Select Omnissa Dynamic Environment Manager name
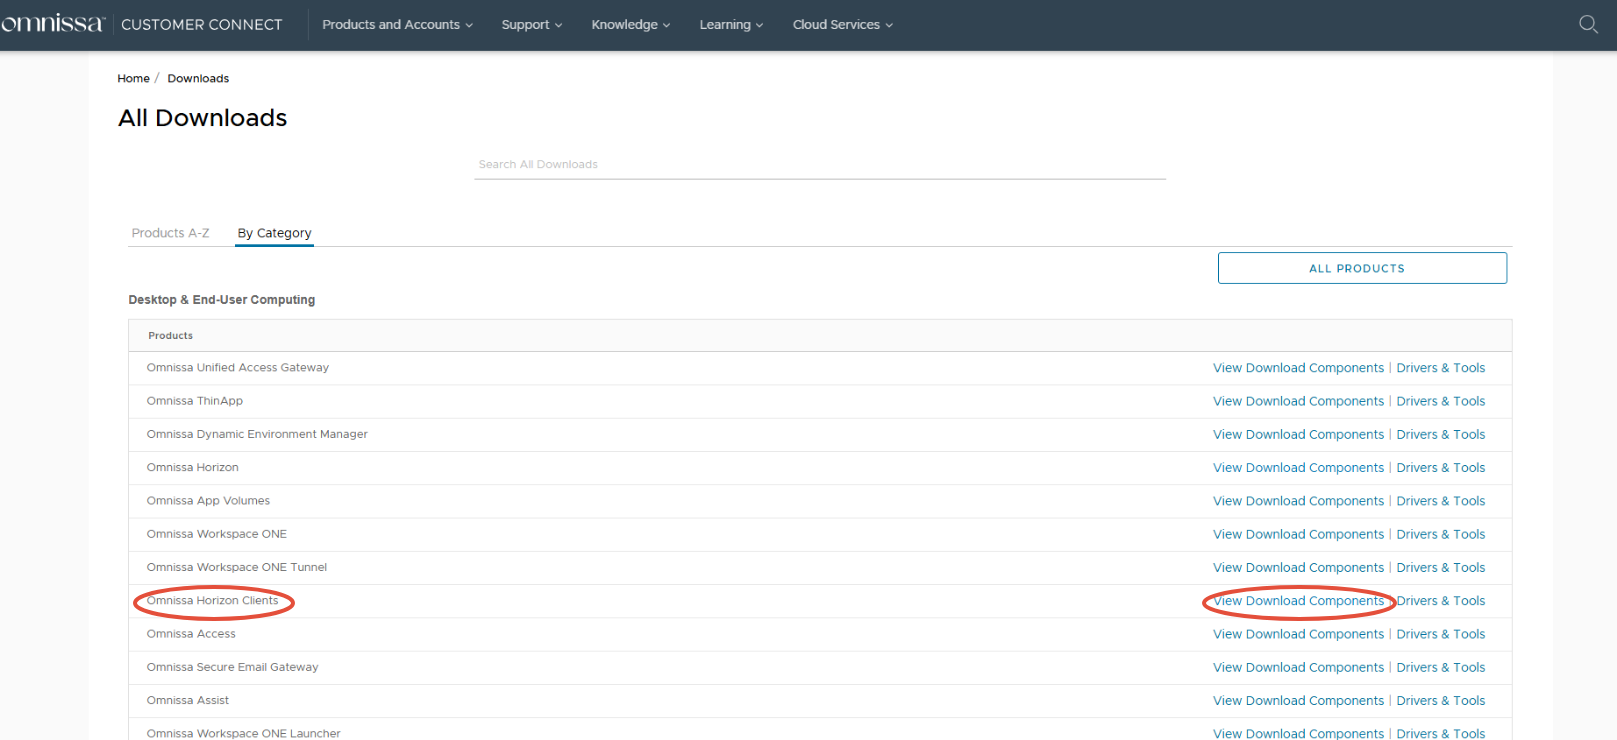This screenshot has height=740, width=1617. click(257, 434)
